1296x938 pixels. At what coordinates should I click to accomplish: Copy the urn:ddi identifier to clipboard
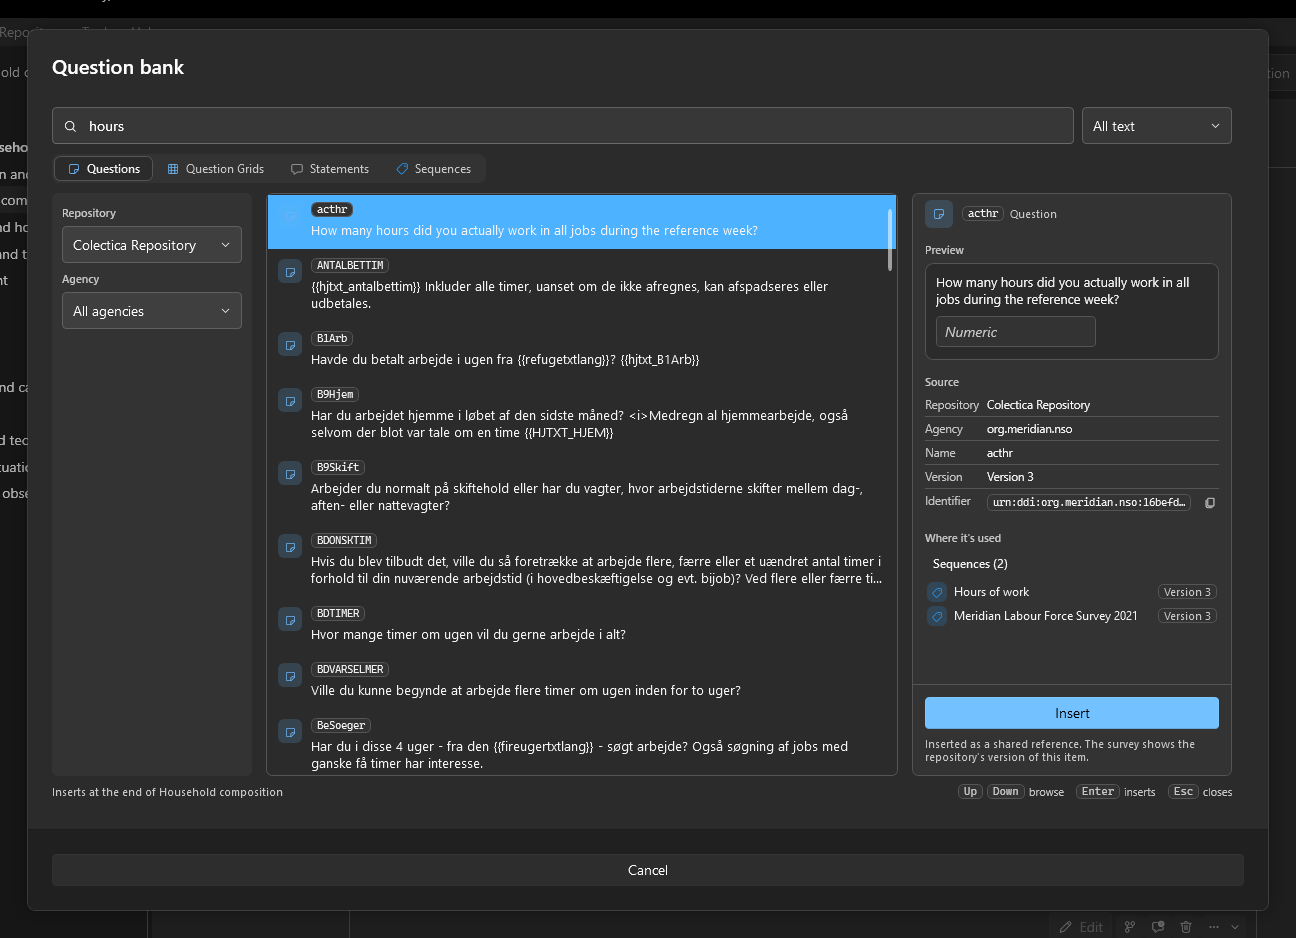pos(1210,502)
